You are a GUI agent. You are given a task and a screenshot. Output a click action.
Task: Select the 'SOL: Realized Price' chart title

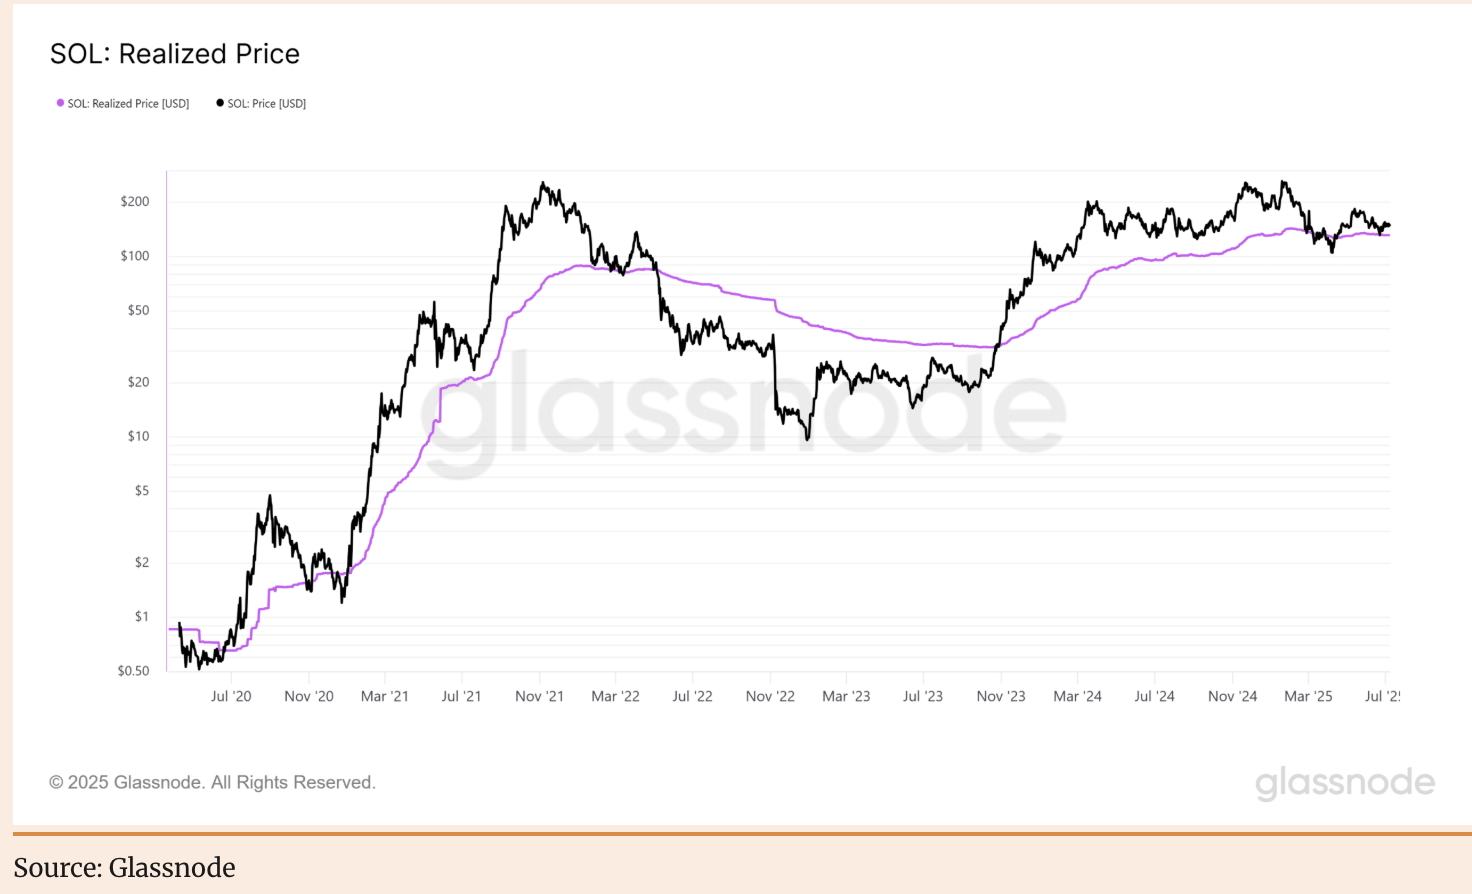coord(175,54)
